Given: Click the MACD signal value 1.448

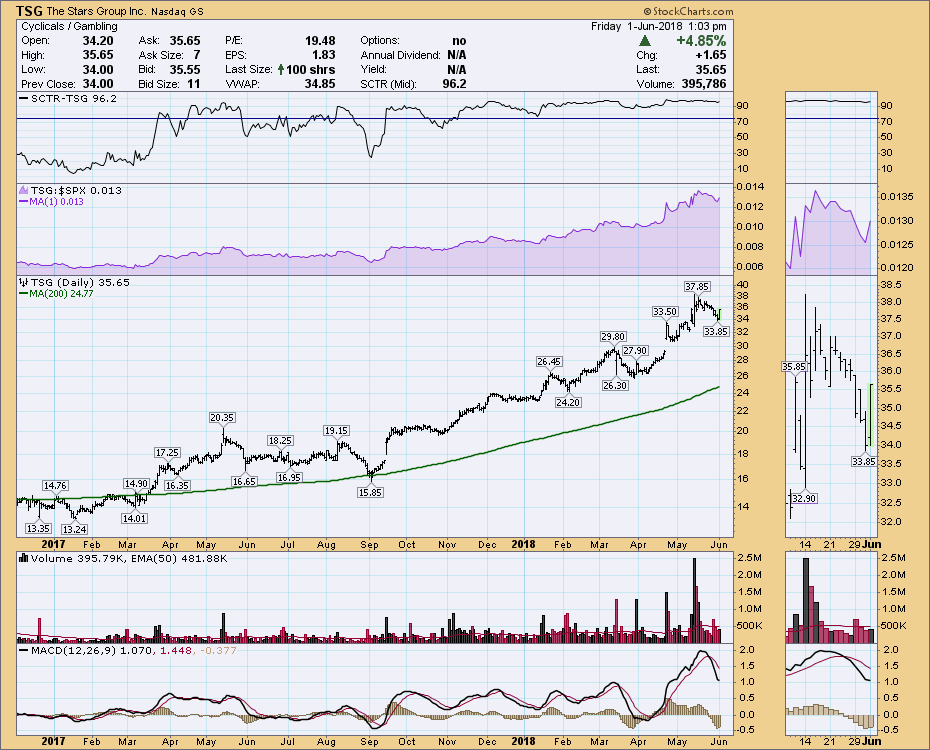Looking at the screenshot, I should pos(176,650).
